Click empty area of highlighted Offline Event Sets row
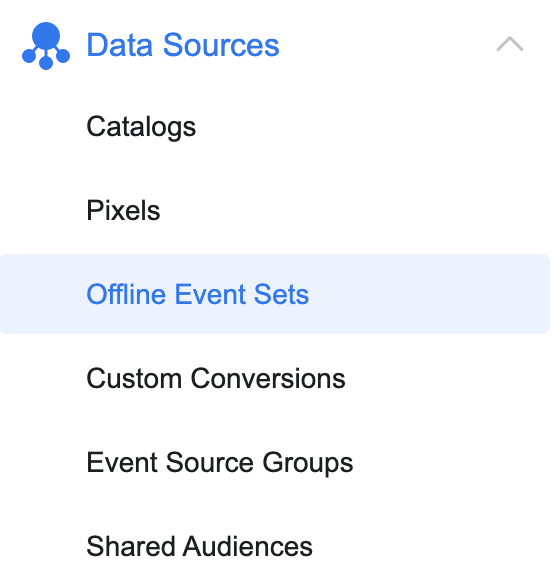This screenshot has width=554, height=584. (428, 294)
